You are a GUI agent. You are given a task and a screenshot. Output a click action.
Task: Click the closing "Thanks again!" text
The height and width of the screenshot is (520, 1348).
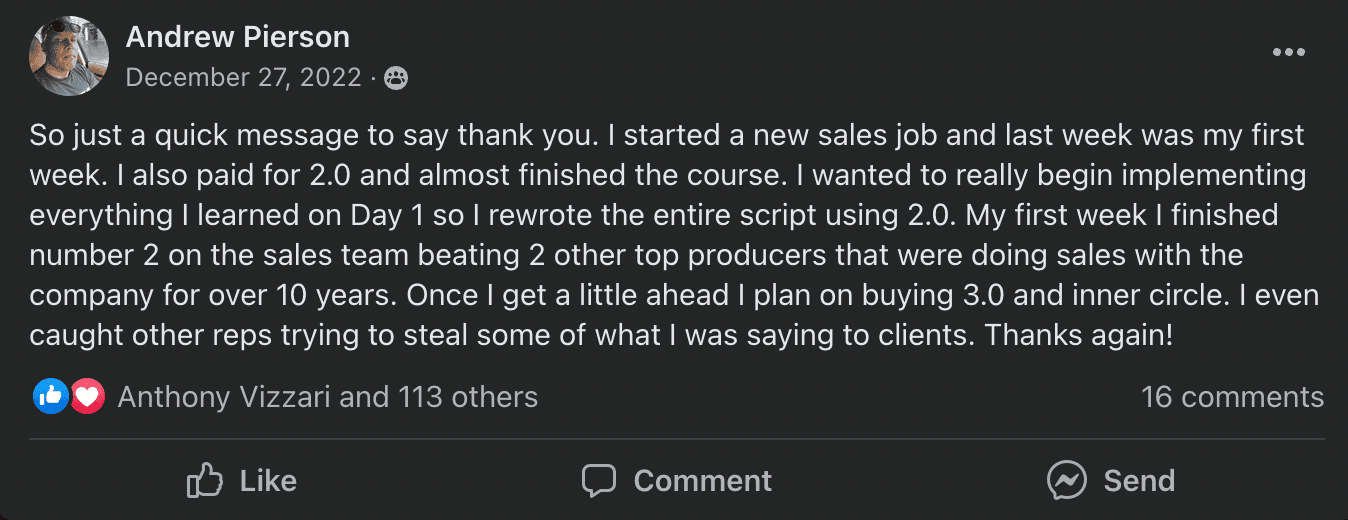pos(1079,336)
